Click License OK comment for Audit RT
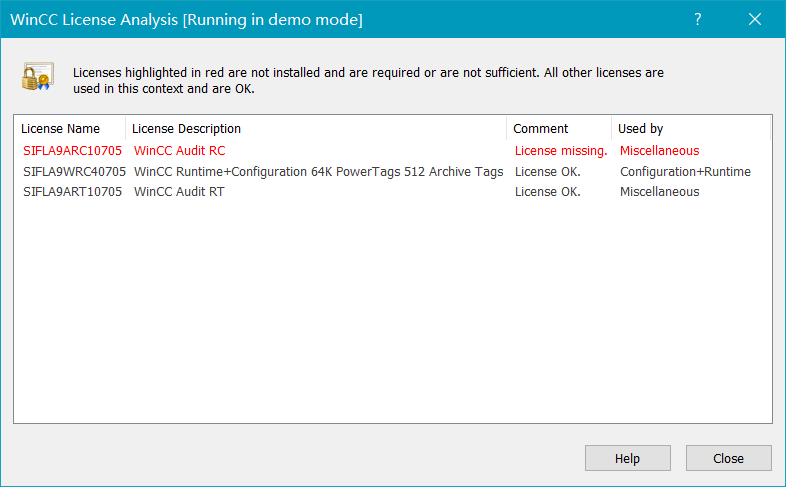This screenshot has width=786, height=487. tap(548, 192)
